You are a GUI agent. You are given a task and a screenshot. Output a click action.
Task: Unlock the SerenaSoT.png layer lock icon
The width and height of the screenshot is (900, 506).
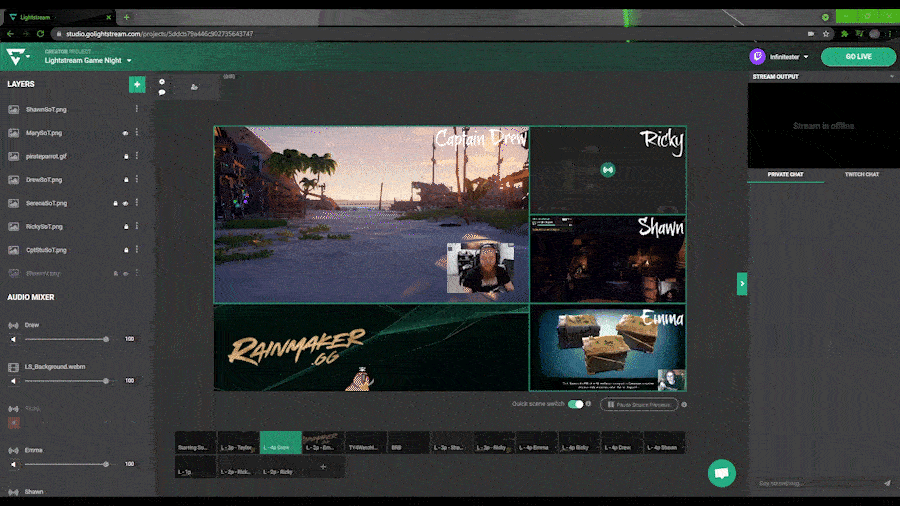115,203
